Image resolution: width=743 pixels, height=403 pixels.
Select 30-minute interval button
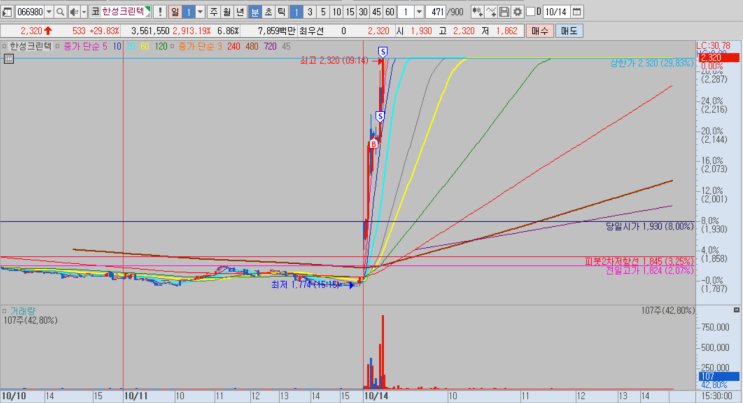[x=363, y=11]
